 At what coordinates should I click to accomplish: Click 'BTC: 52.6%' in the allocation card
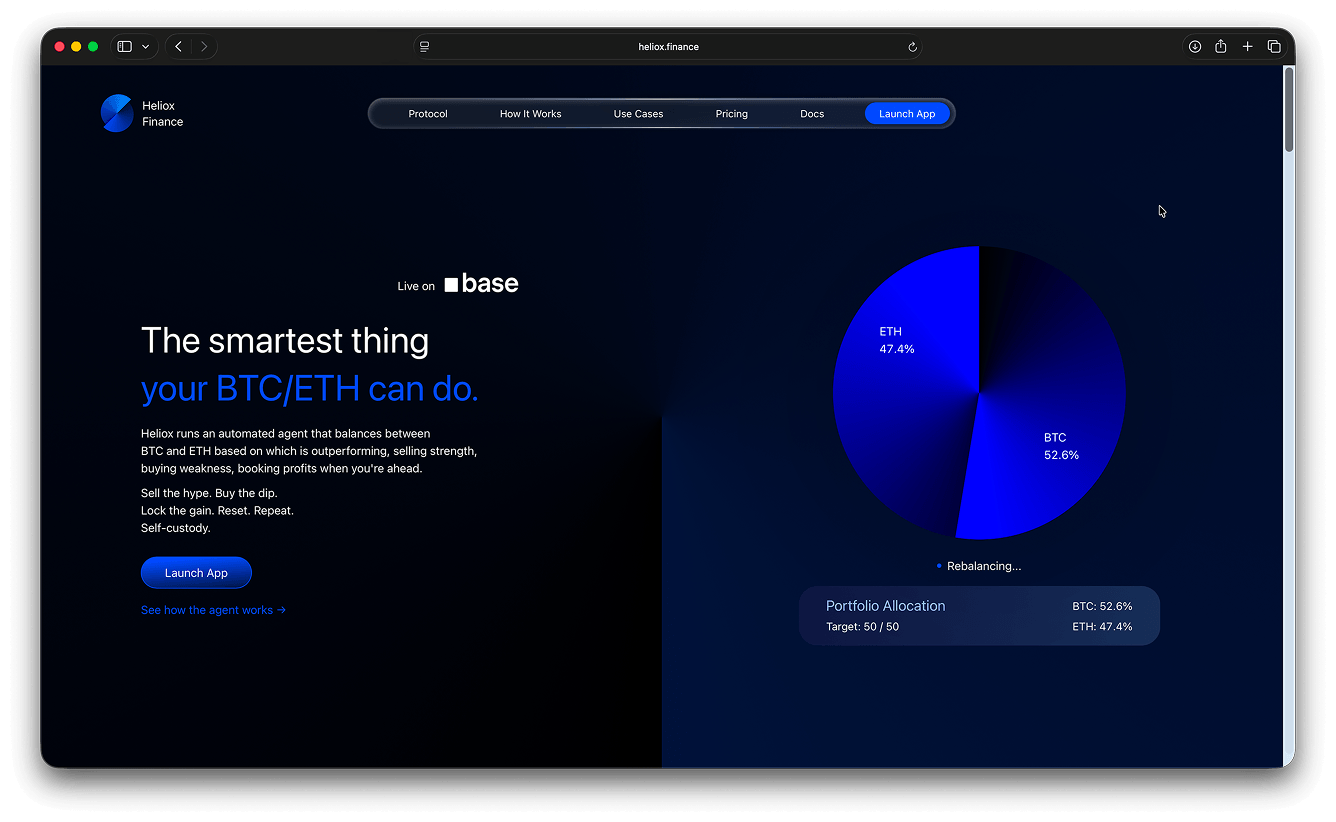(x=1102, y=606)
